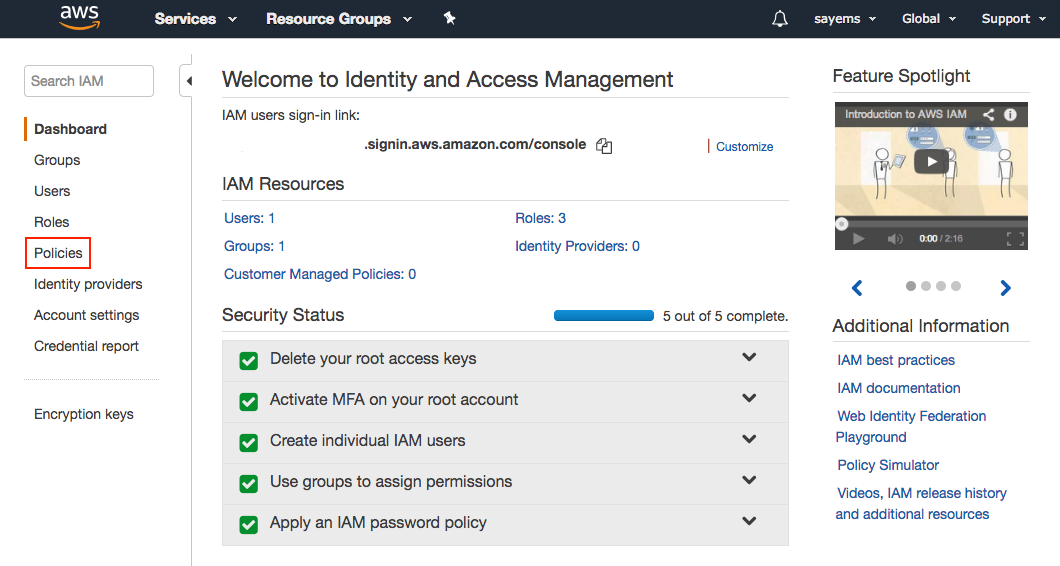Expand Create individual IAM users chevron
Image resolution: width=1060 pixels, height=566 pixels.
(x=749, y=439)
